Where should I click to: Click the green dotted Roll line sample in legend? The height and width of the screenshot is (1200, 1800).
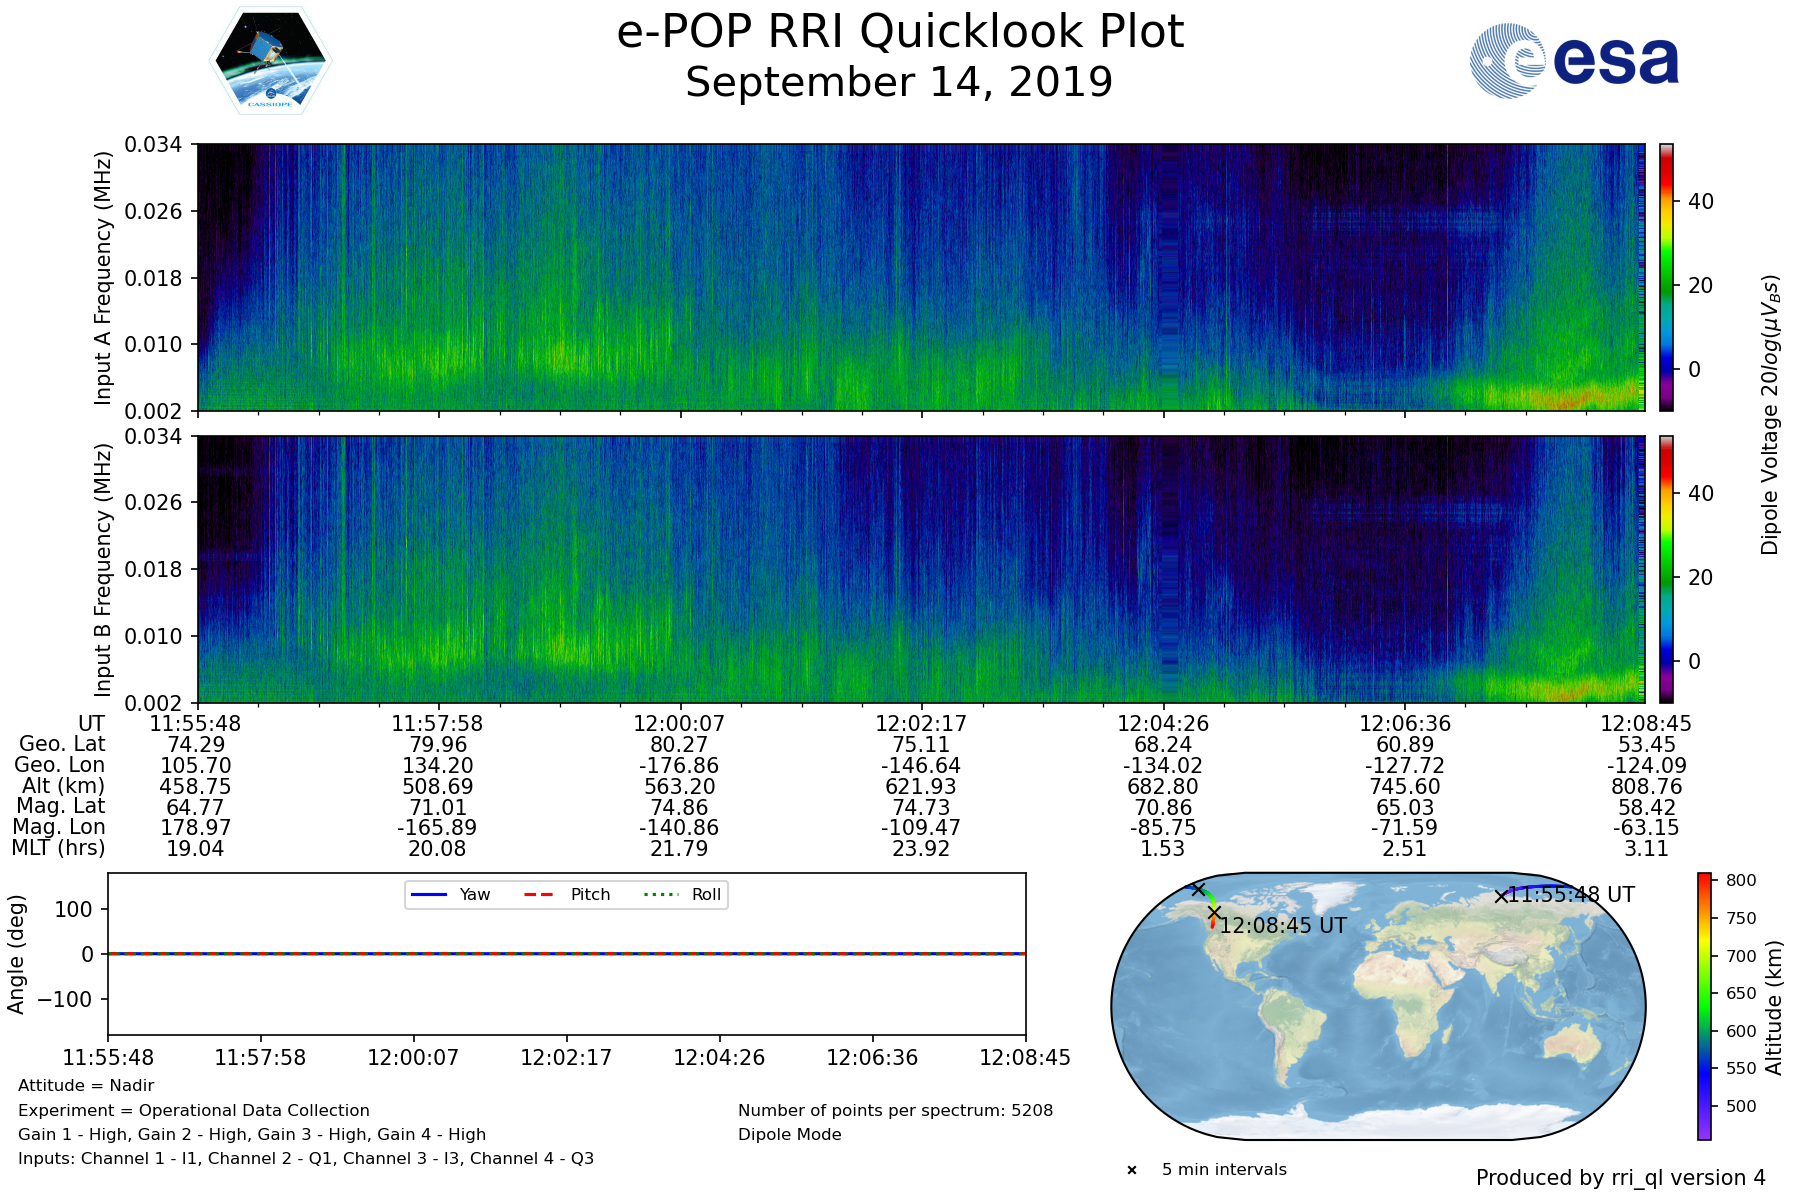click(x=660, y=895)
